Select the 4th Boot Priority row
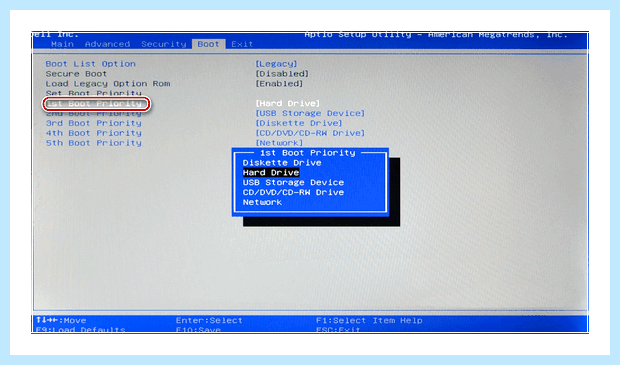This screenshot has width=620, height=365. tap(93, 133)
